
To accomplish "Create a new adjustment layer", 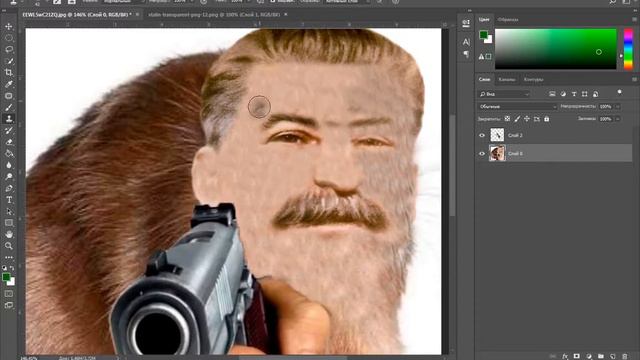I will 589,356.
